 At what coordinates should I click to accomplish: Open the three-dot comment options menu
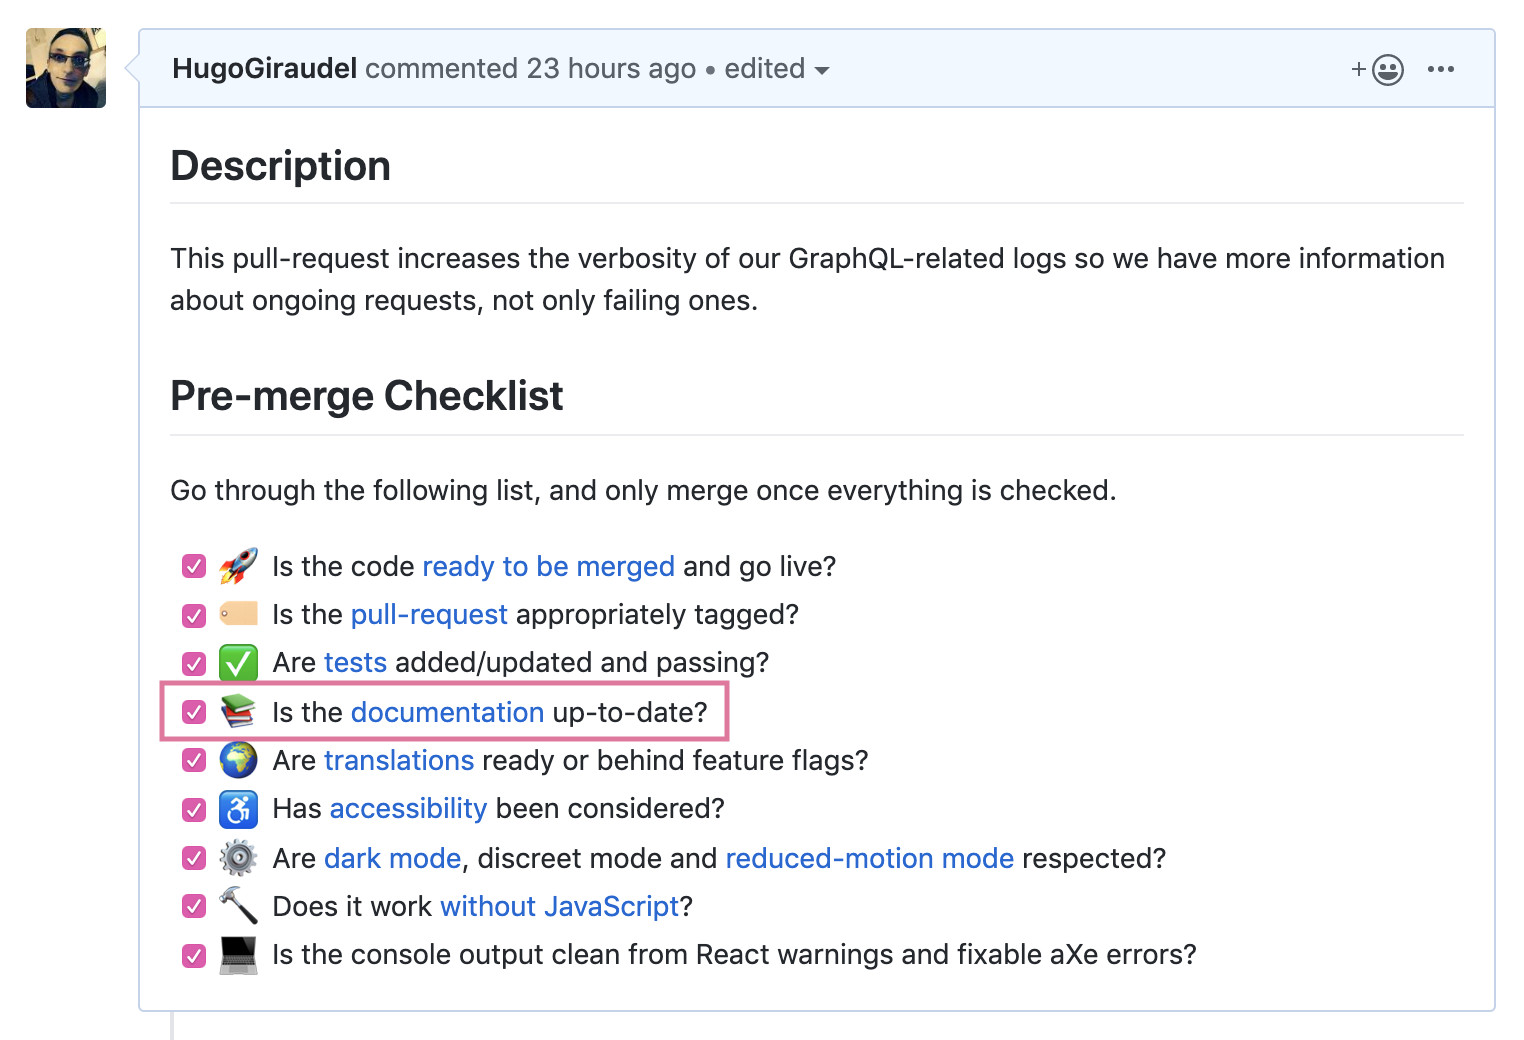(x=1440, y=69)
